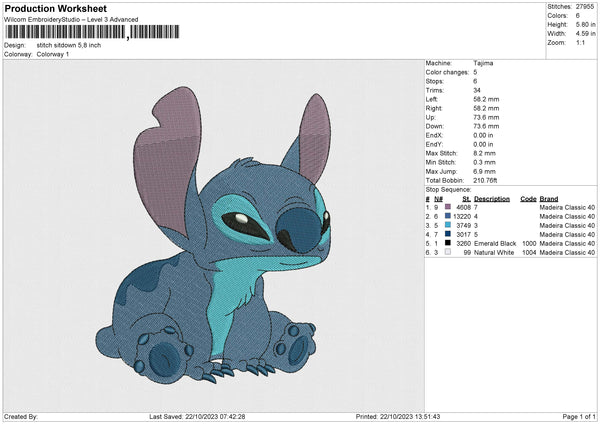
Task: Click the Brand column header
Action: pyautogui.click(x=549, y=197)
